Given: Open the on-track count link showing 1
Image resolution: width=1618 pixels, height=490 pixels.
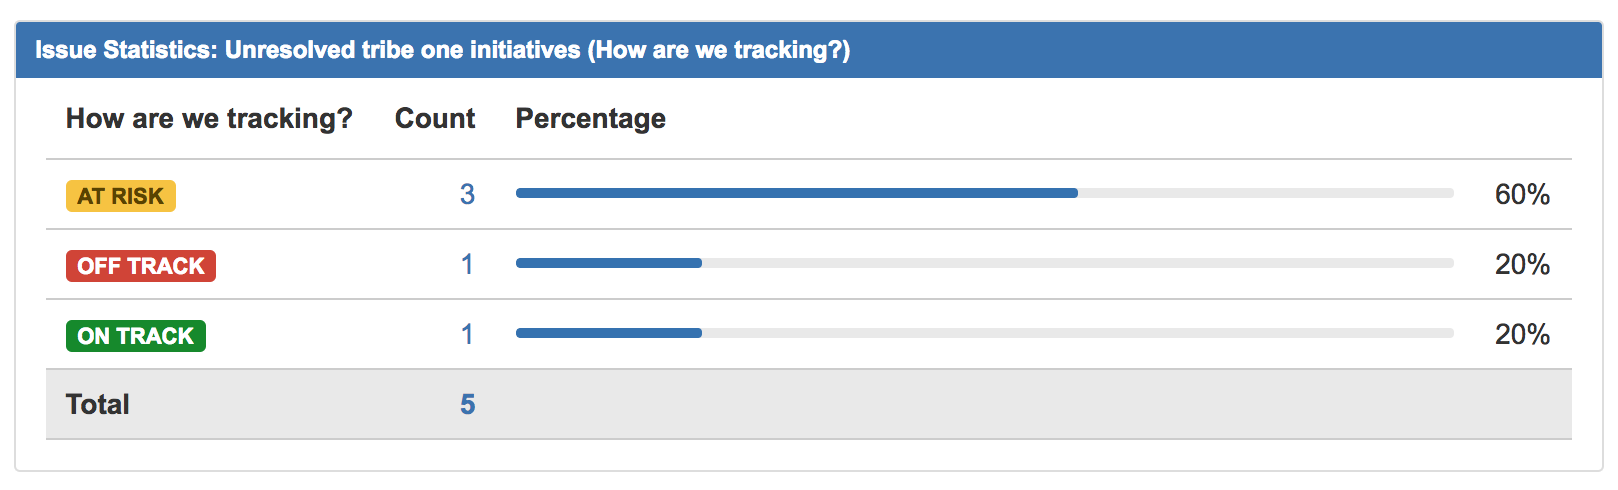Looking at the screenshot, I should pos(467,334).
